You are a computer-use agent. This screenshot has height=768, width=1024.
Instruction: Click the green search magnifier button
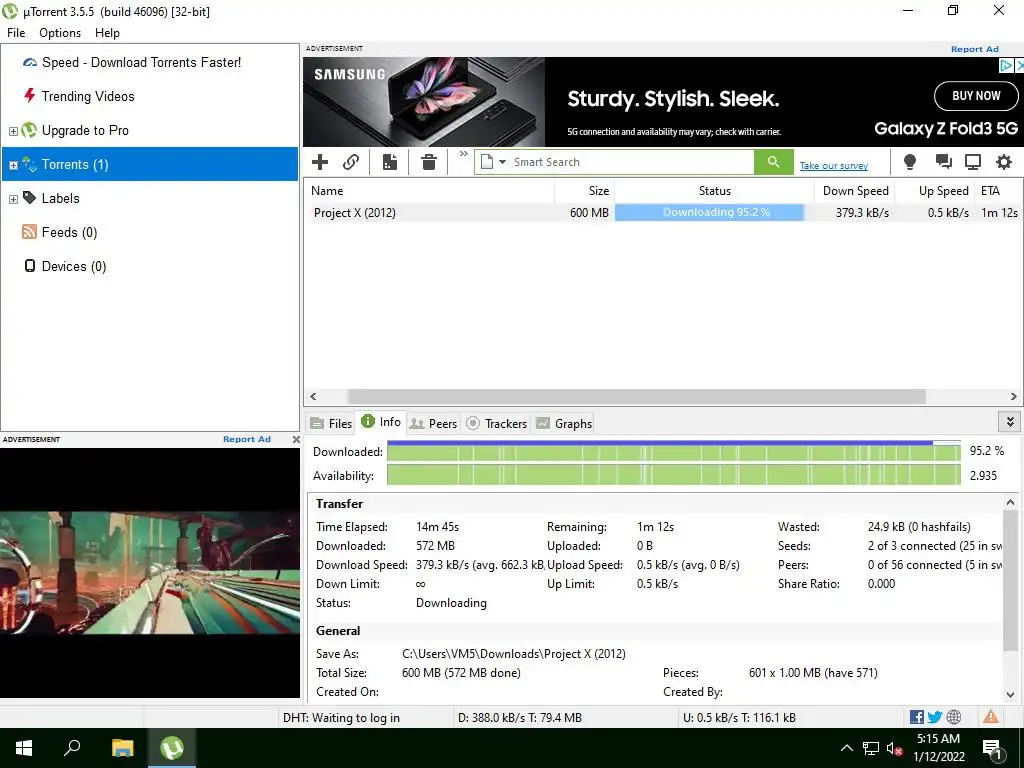point(773,162)
